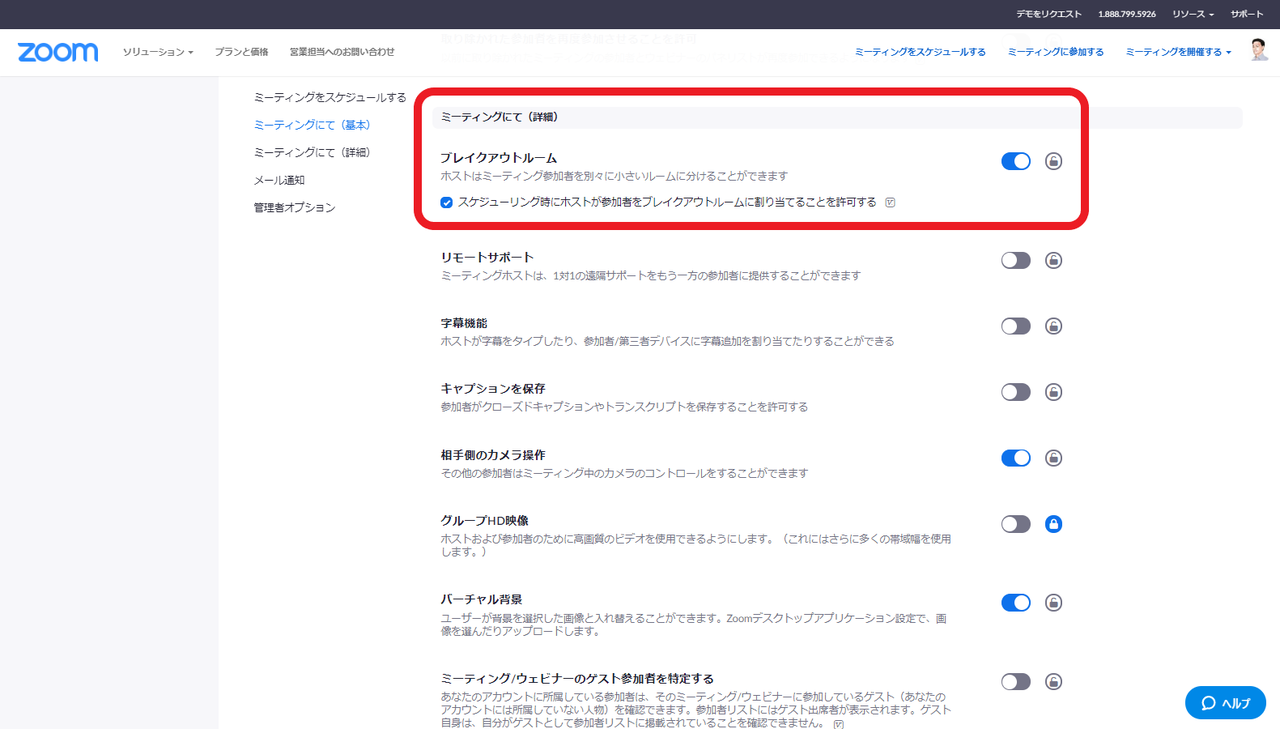Disable 相手側のカメラ操作 toggle
Viewport: 1280px width, 729px height.
click(1016, 458)
